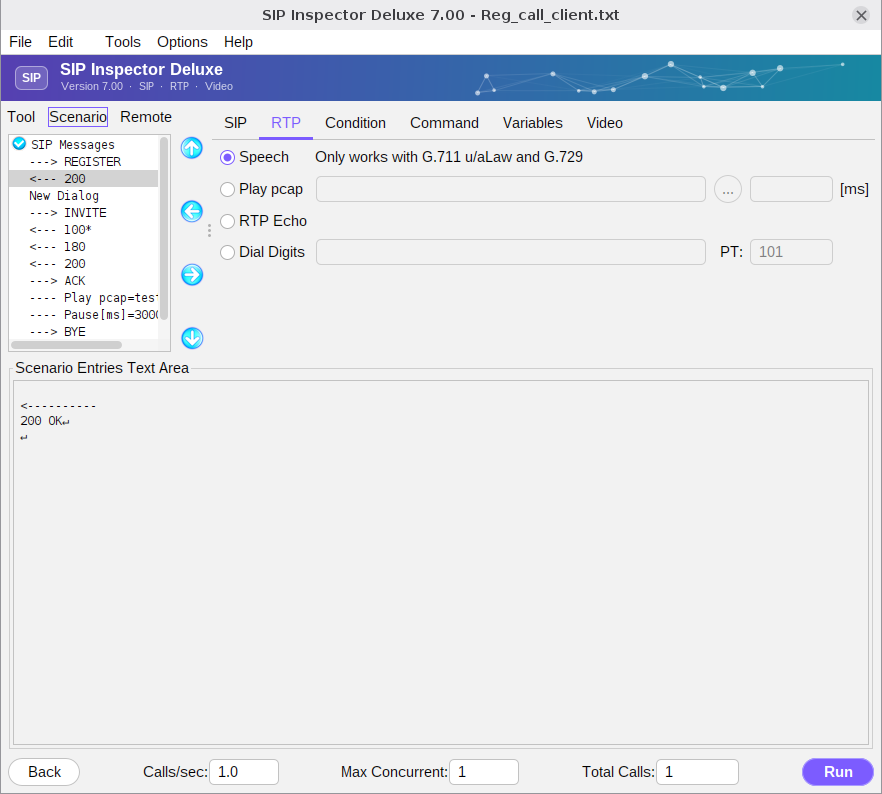Select the Speech radio button
This screenshot has width=882, height=794.
(x=227, y=157)
